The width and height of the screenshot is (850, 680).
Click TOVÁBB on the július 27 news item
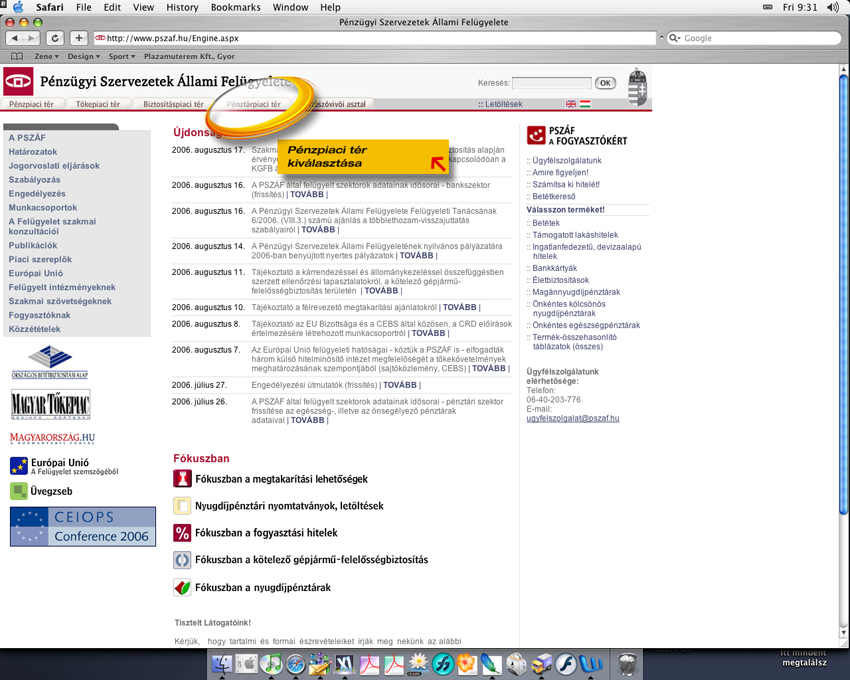coord(400,385)
